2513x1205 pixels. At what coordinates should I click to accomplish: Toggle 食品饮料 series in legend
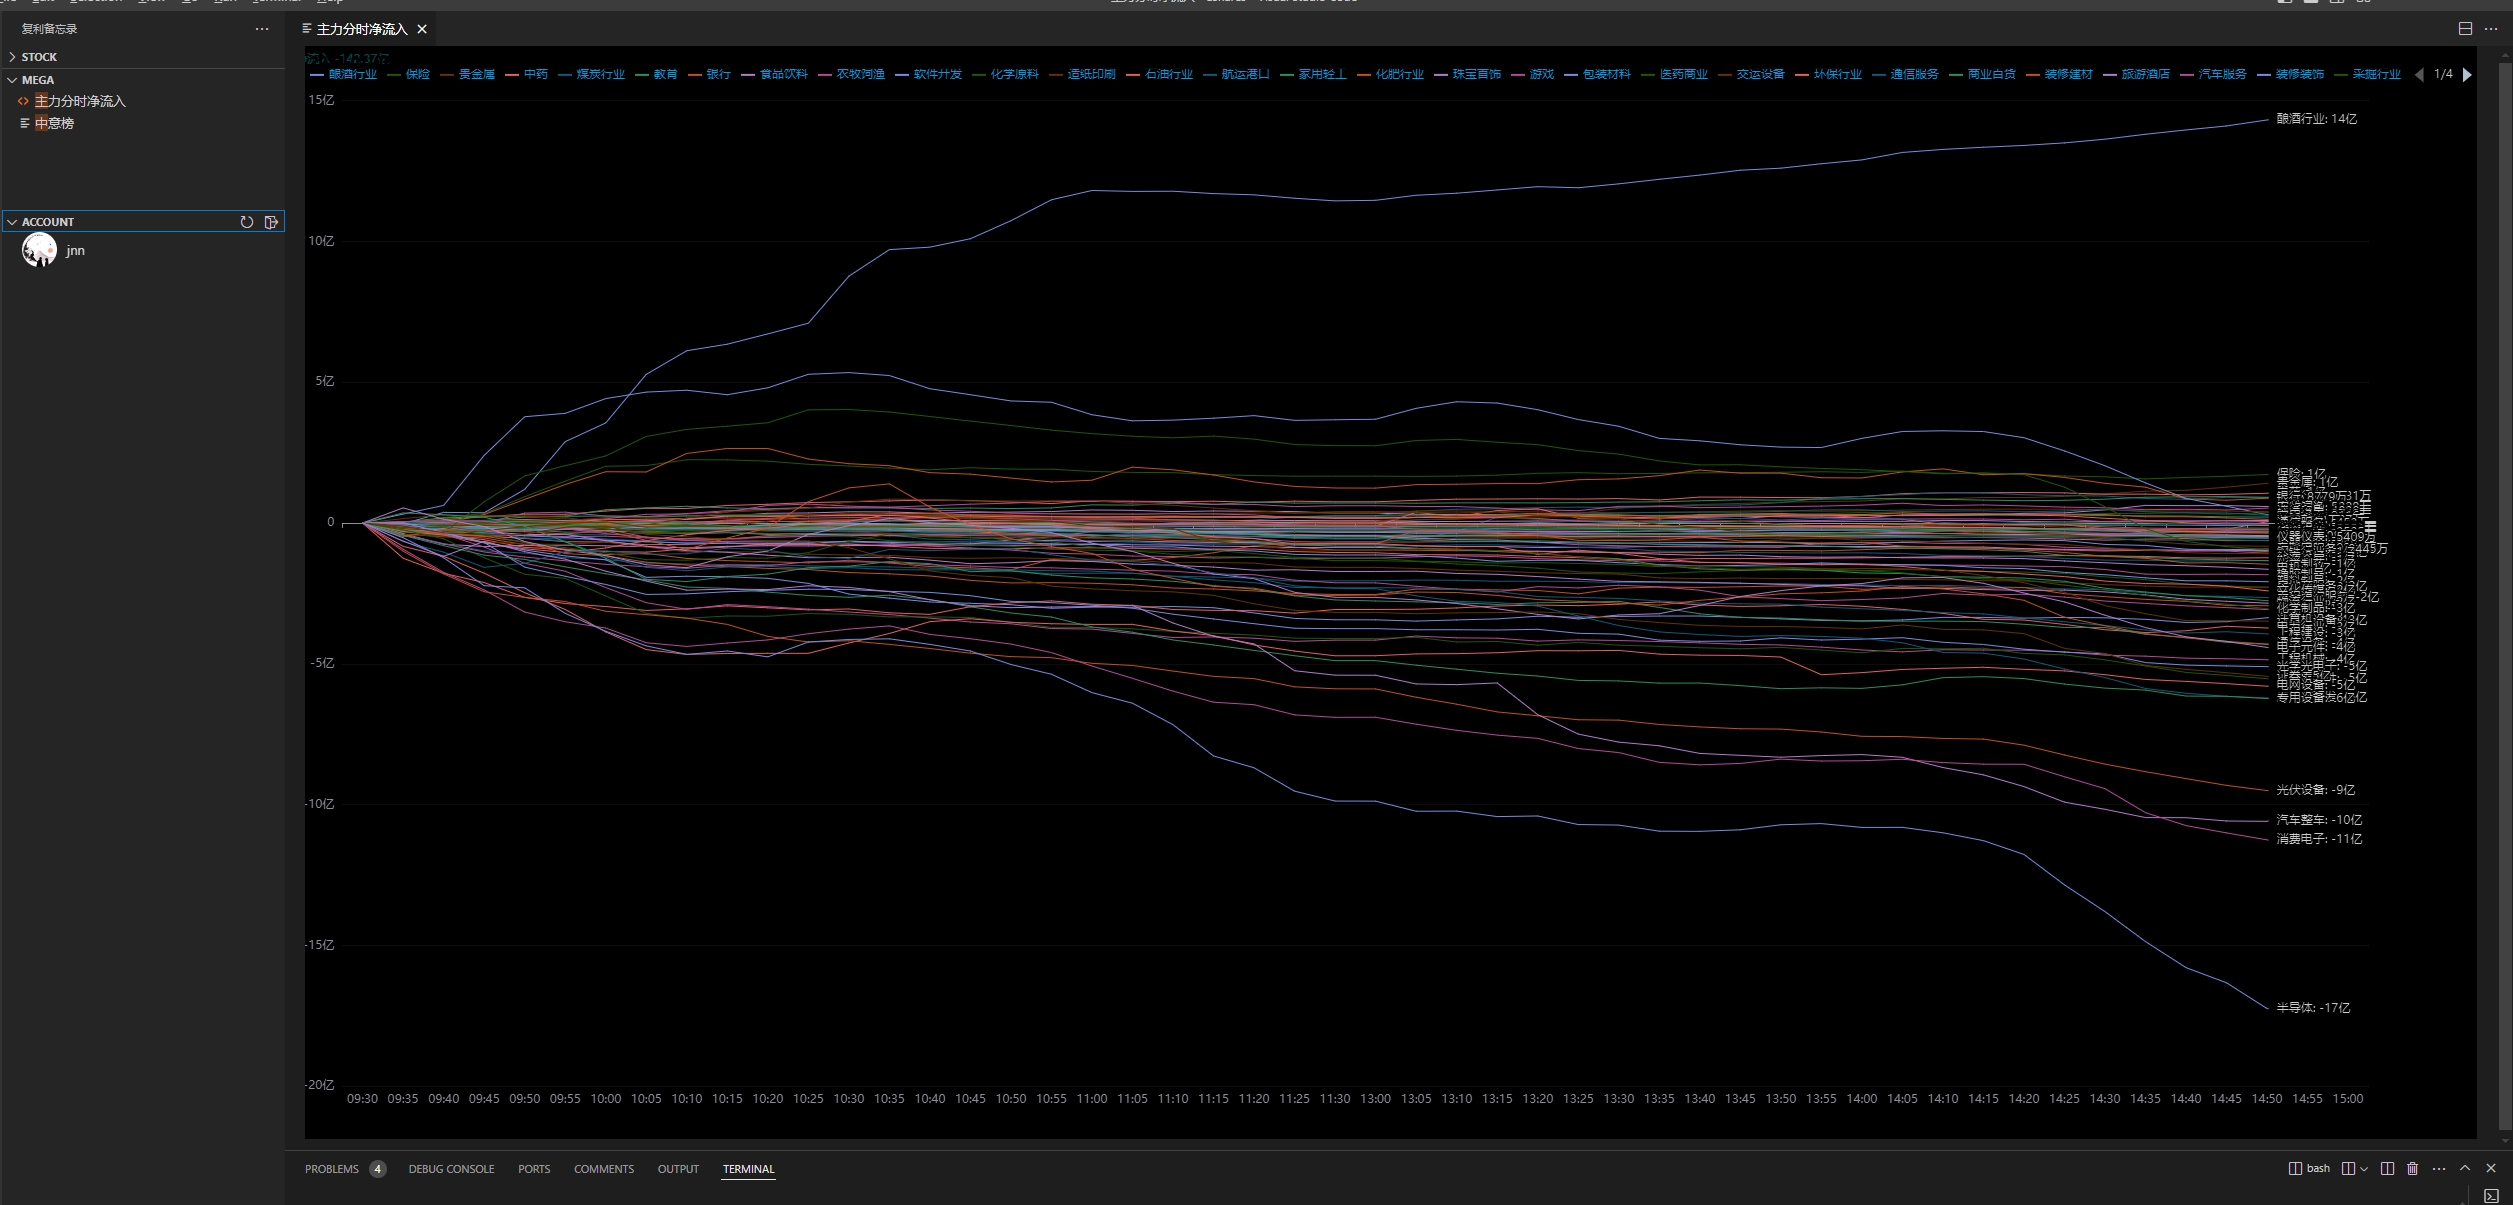click(x=773, y=75)
